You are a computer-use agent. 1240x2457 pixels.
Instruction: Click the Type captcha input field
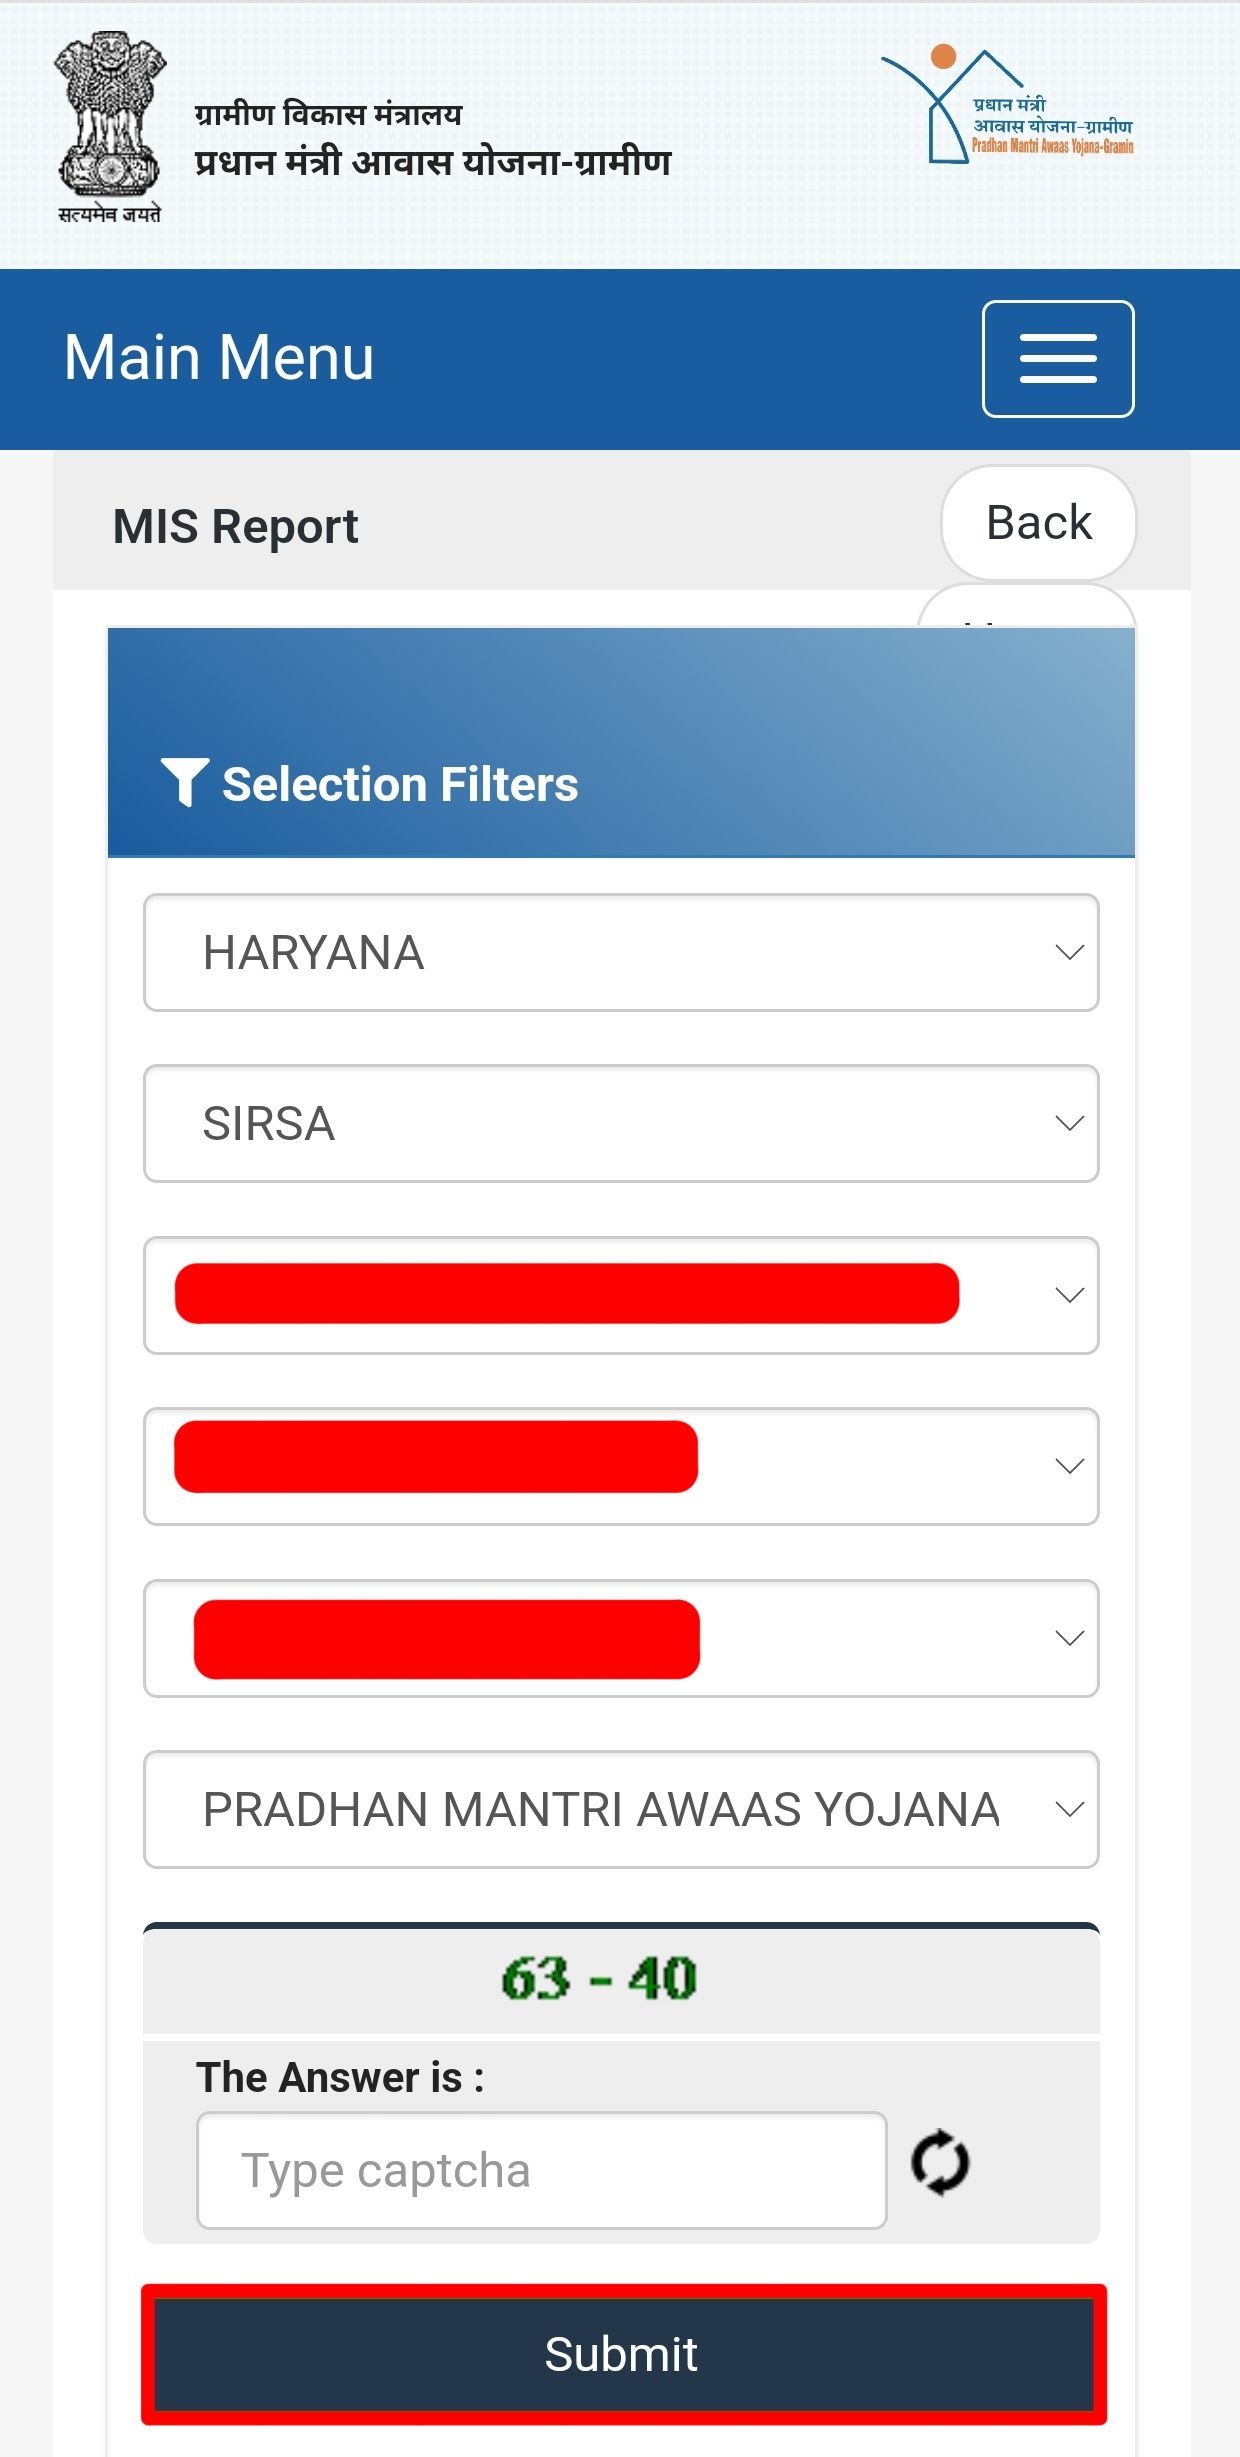(541, 2171)
